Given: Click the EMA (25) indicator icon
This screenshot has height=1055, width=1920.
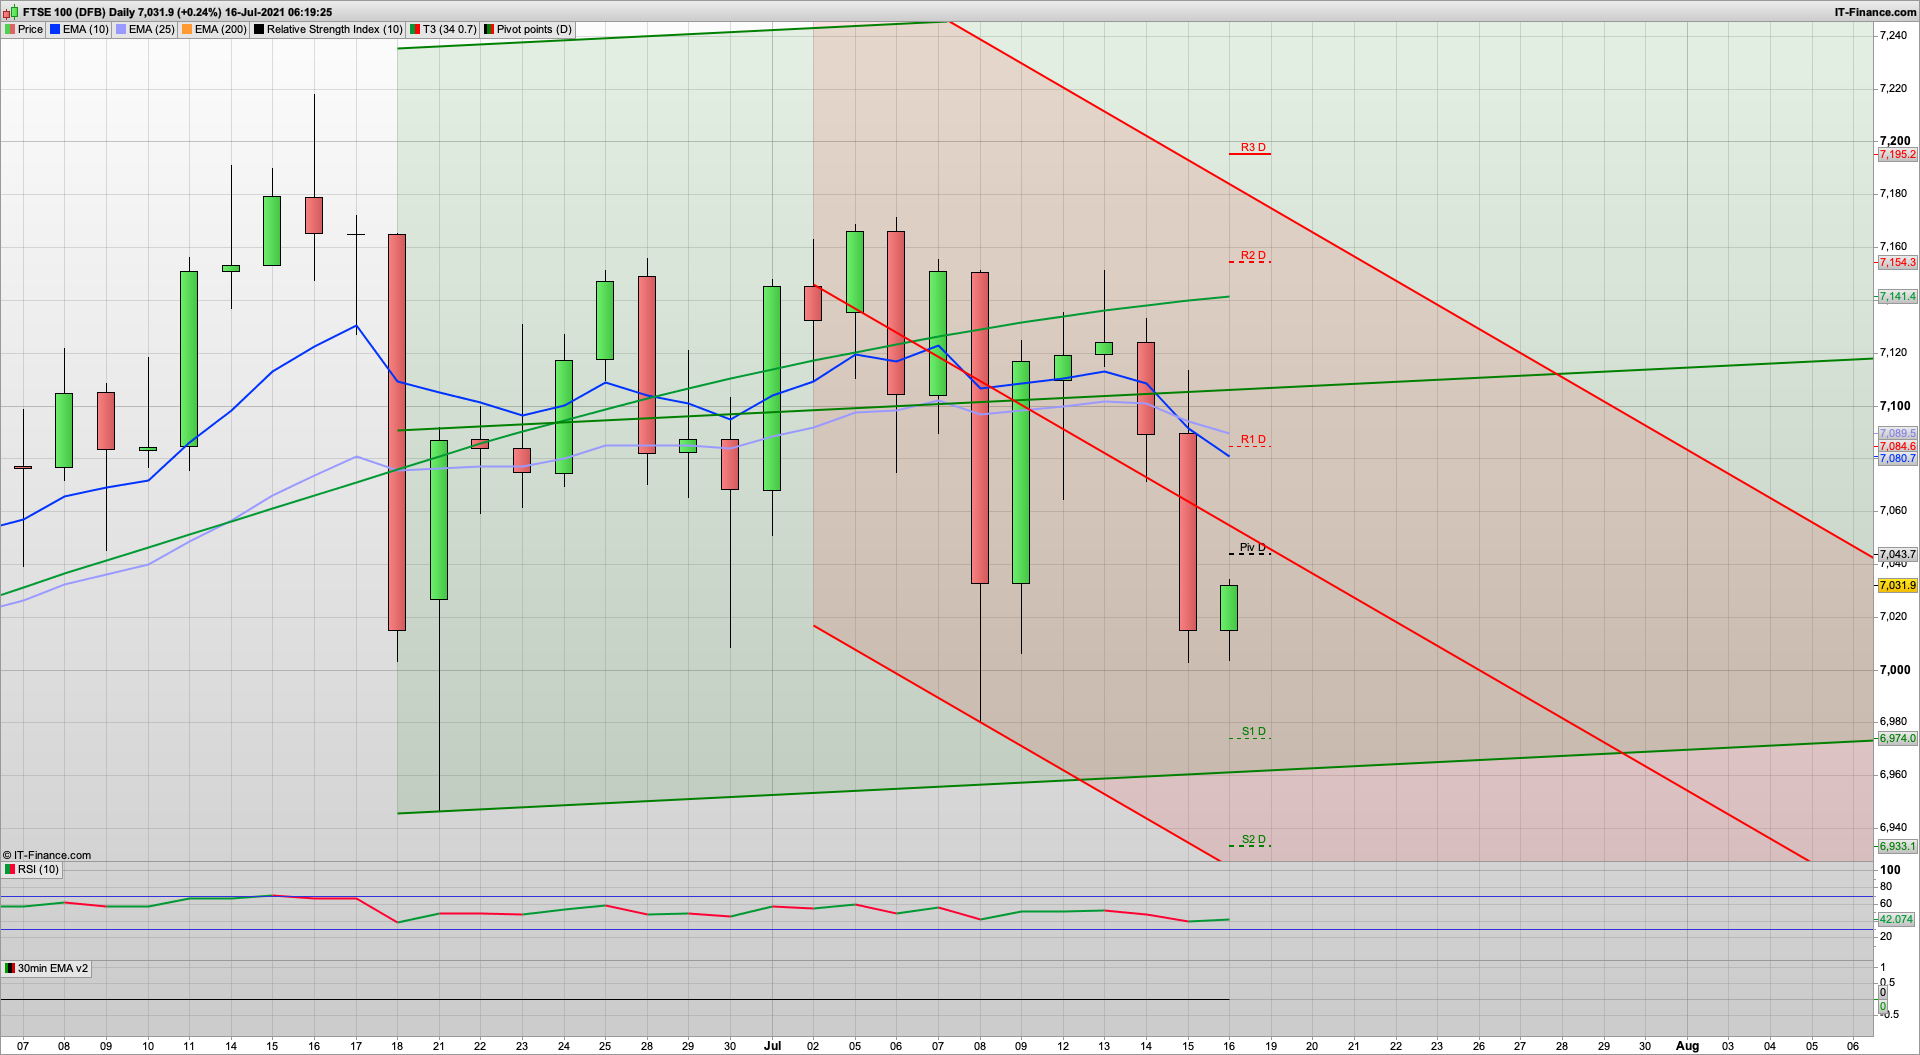Looking at the screenshot, I should coord(120,29).
